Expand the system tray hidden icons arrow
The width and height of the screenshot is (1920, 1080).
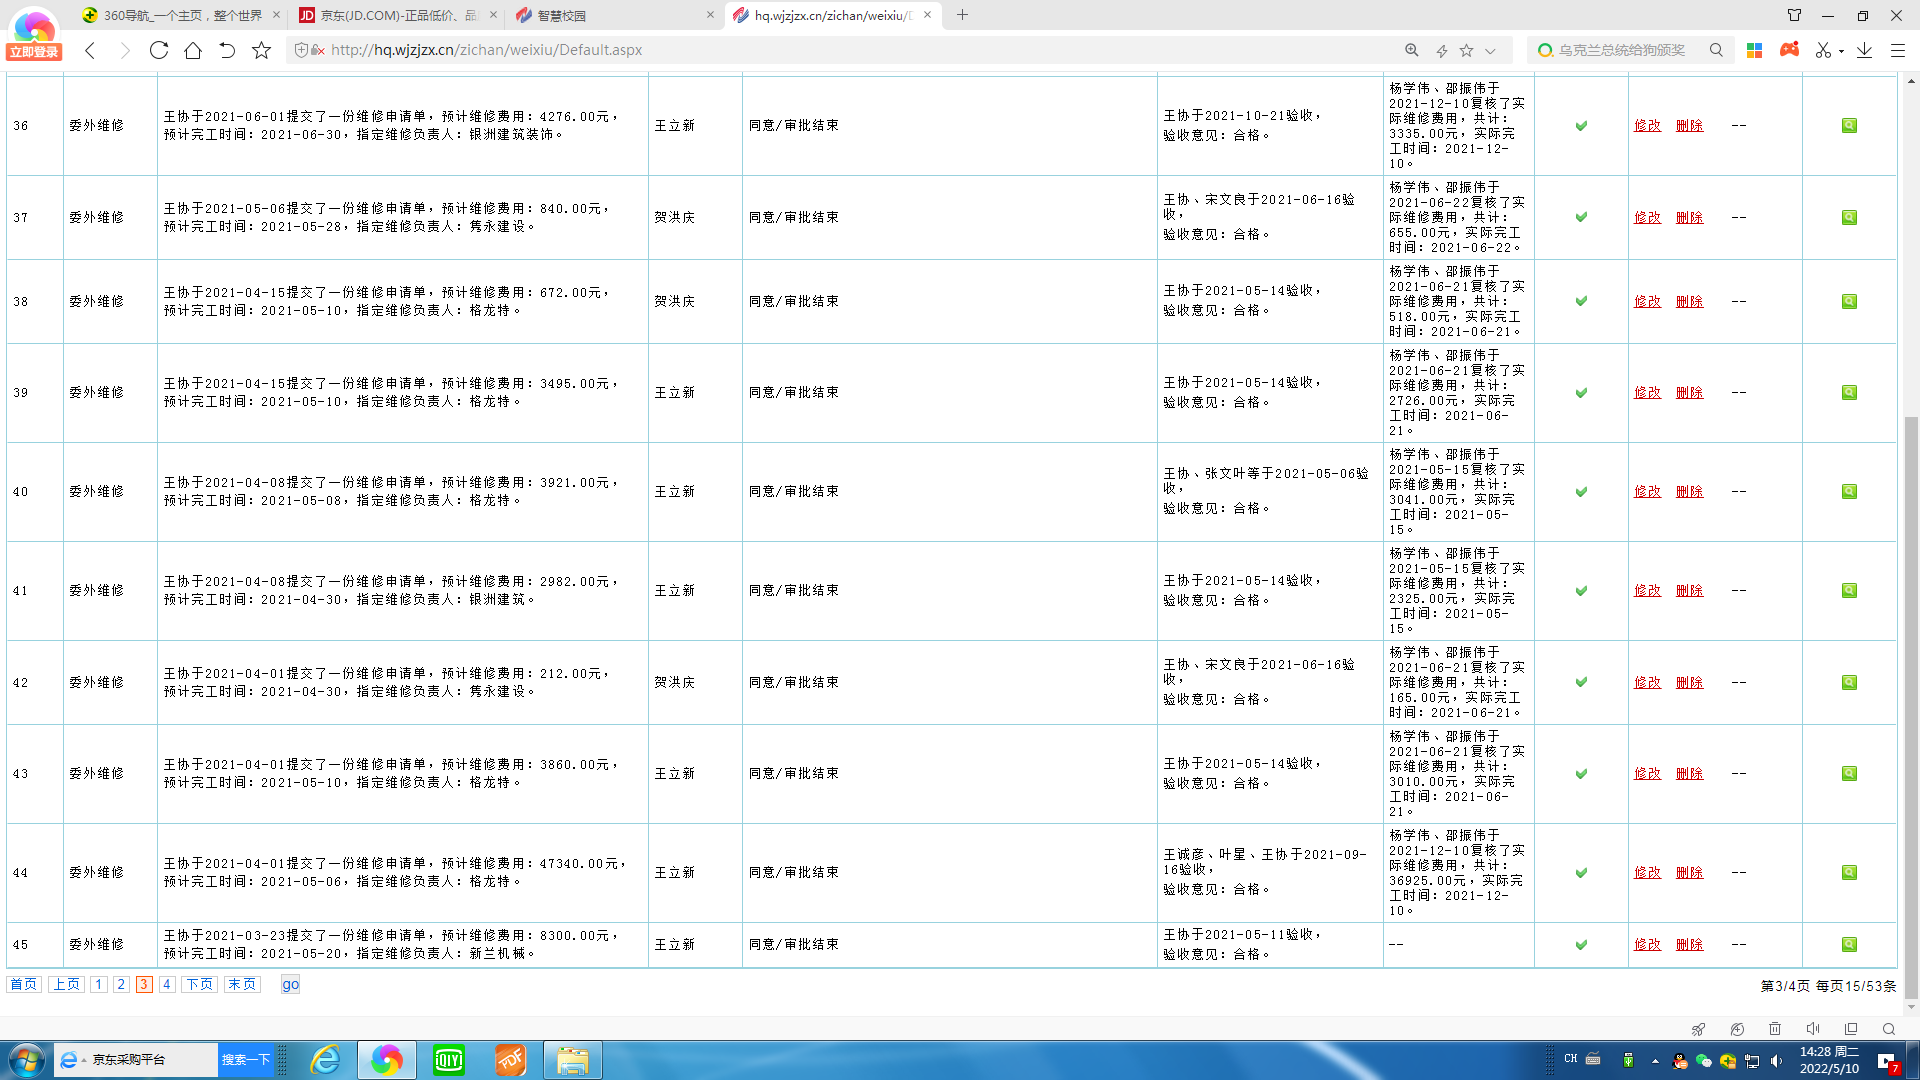click(x=1655, y=1061)
